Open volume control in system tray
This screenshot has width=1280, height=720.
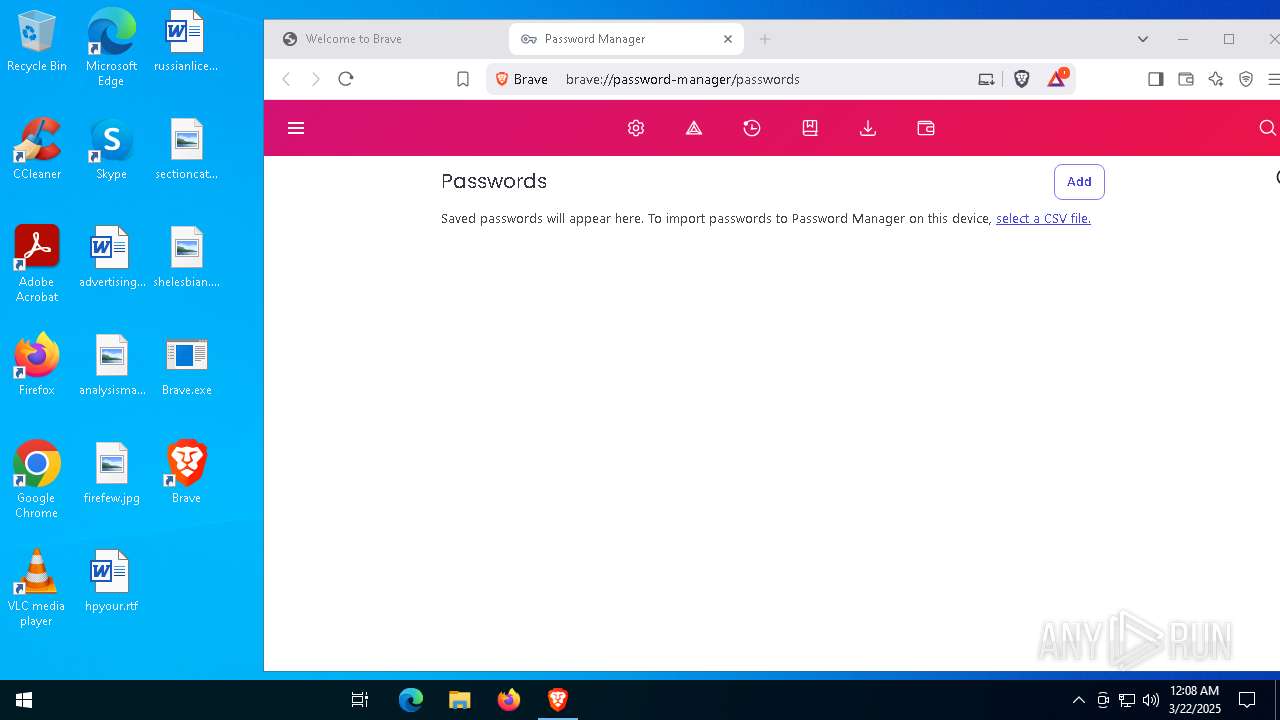[1151, 700]
